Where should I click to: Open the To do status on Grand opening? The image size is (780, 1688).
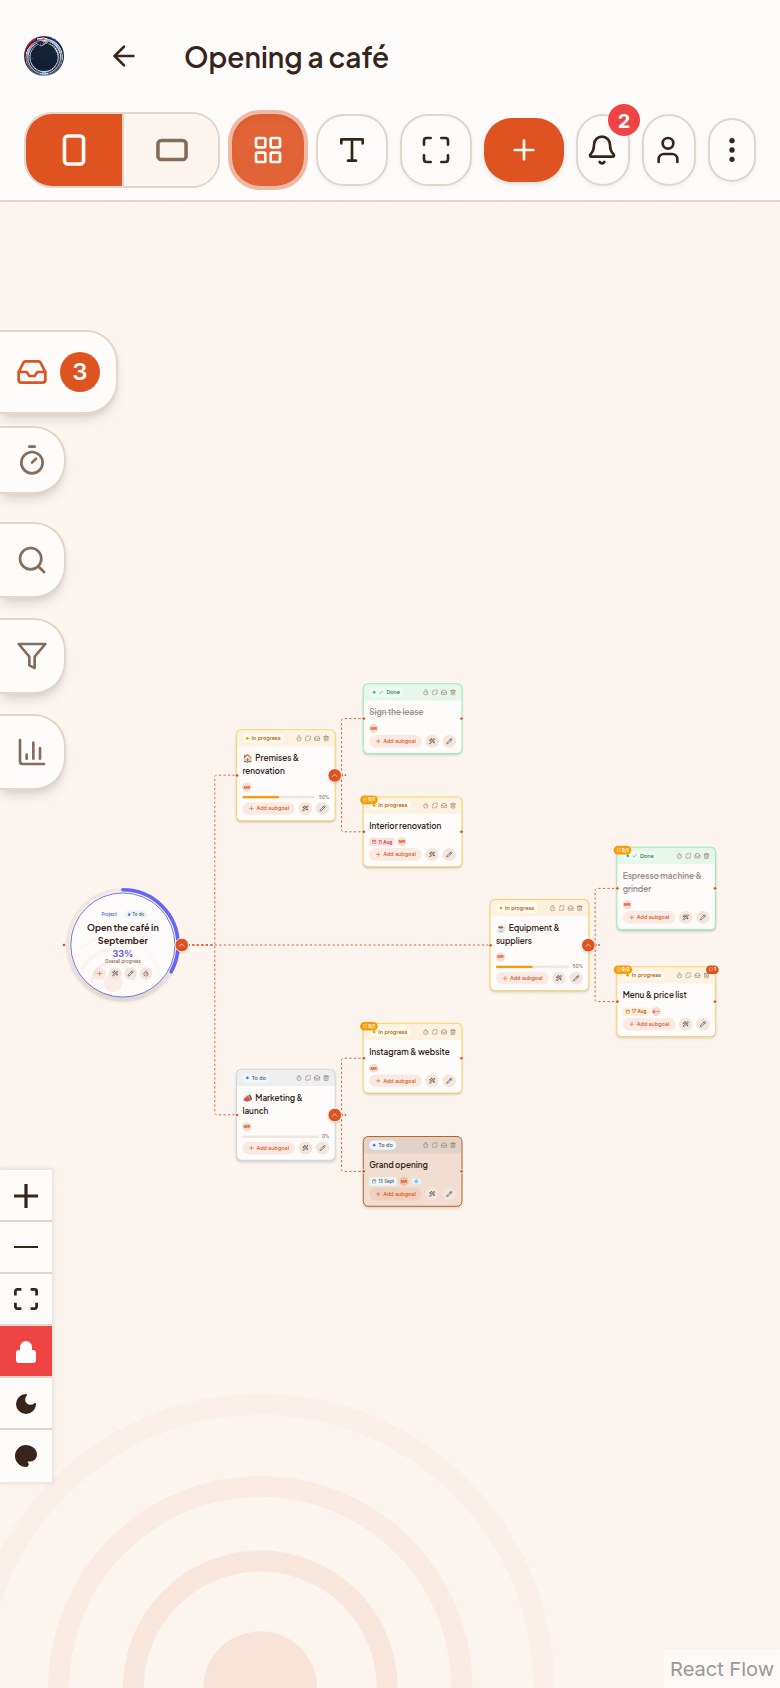click(x=383, y=1145)
